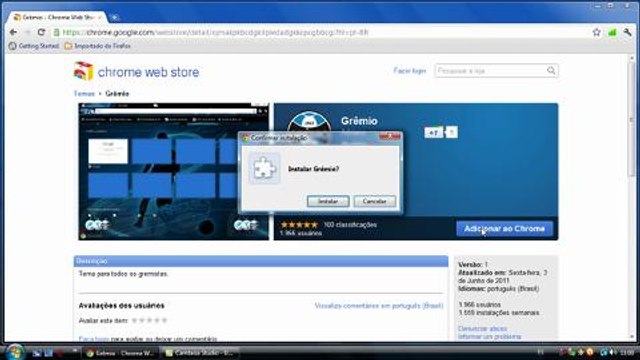This screenshot has height=360, width=640.
Task: Click the Instalar Grêmio? prompt text
Action: click(313, 169)
